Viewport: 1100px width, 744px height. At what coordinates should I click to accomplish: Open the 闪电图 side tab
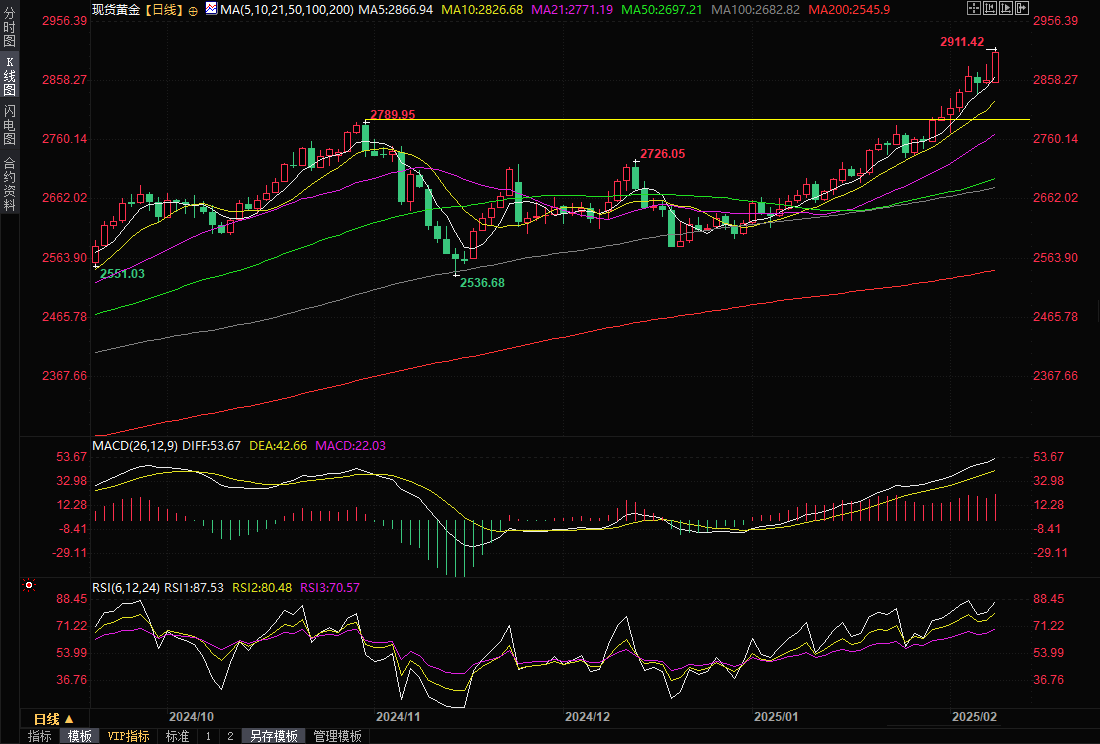[x=9, y=125]
